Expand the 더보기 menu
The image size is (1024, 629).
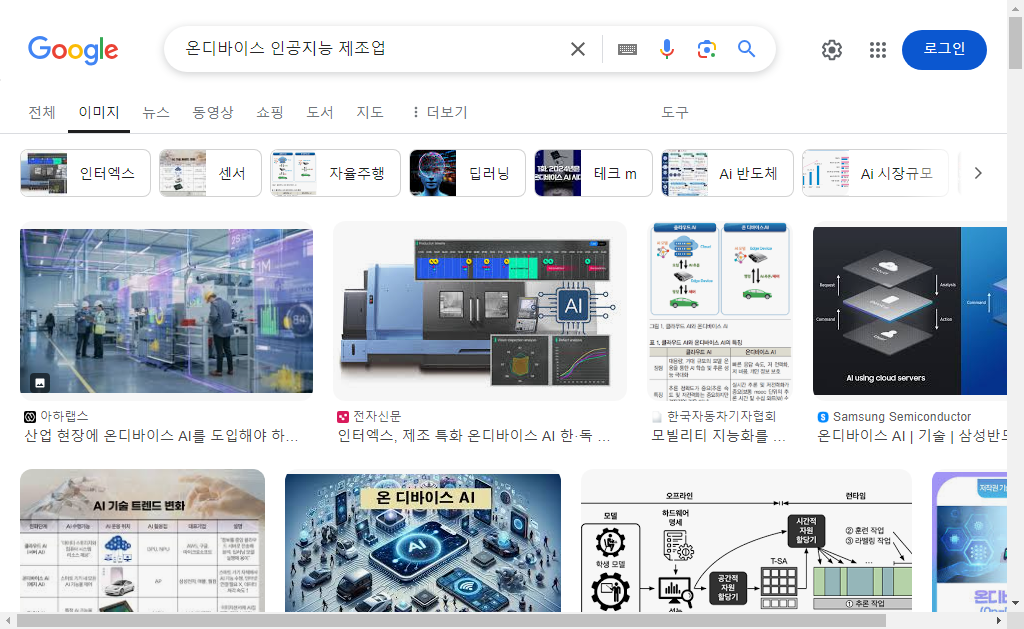click(x=440, y=112)
